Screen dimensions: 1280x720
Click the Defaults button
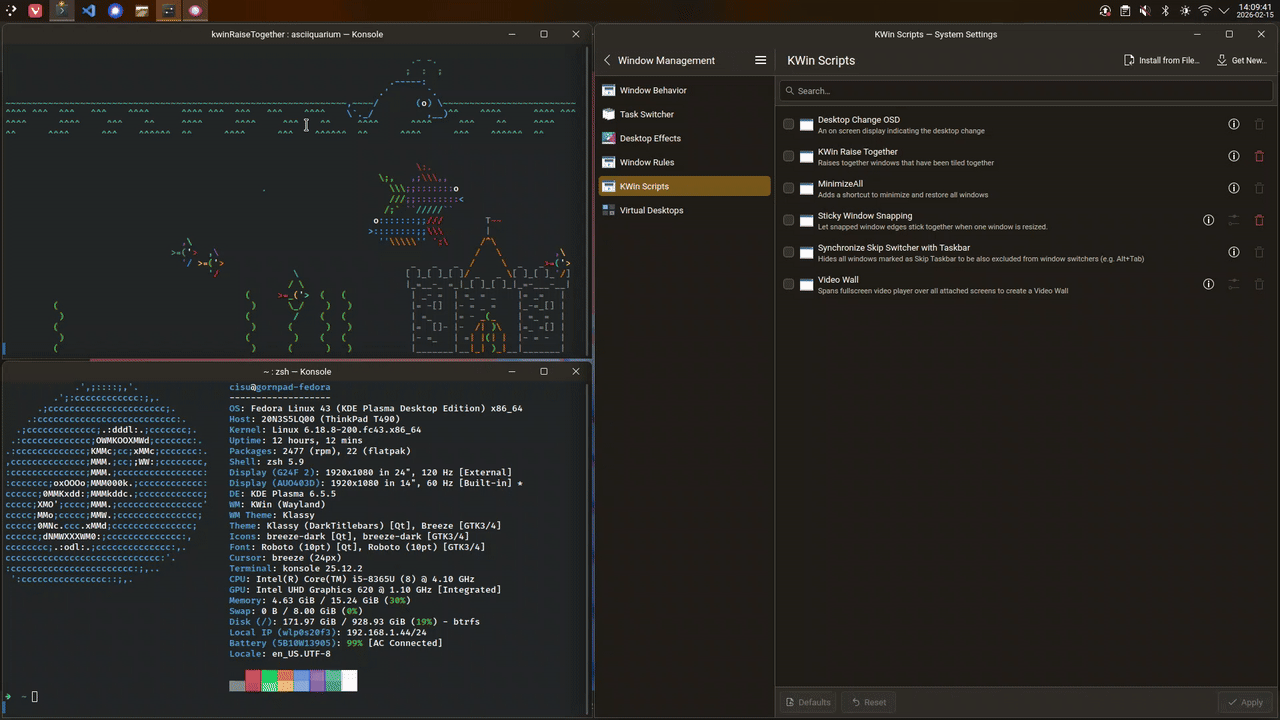[808, 702]
